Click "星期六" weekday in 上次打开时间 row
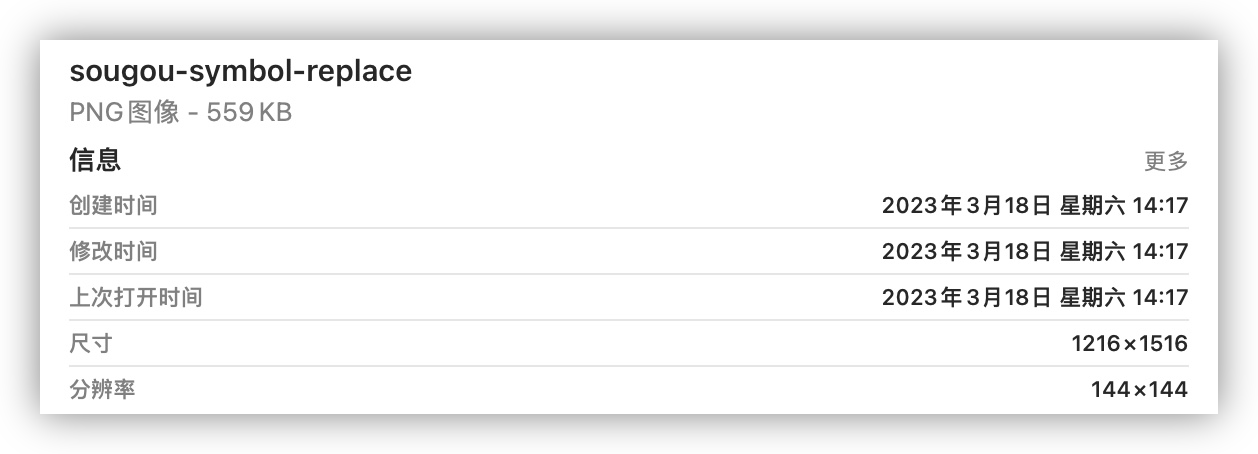1258x454 pixels. pyautogui.click(x=1093, y=297)
